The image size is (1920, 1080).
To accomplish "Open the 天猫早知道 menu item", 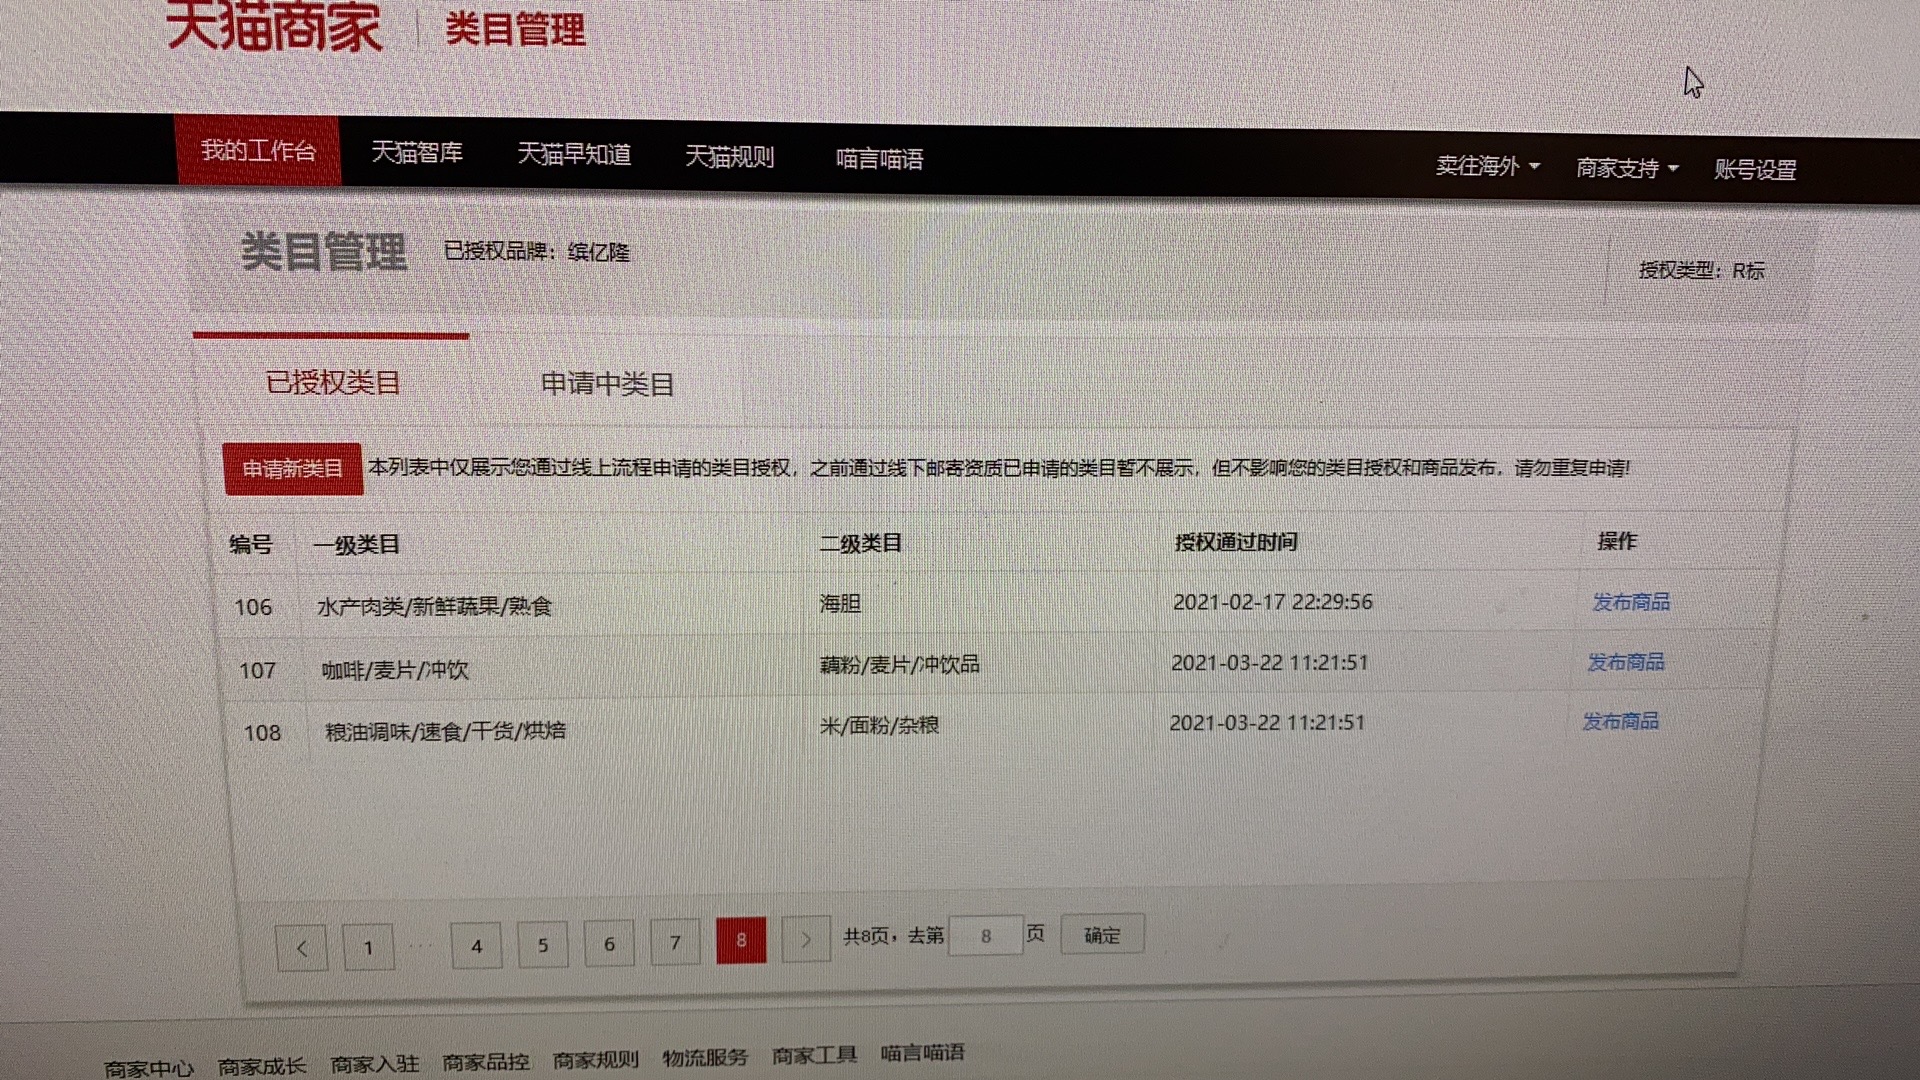I will coord(574,154).
